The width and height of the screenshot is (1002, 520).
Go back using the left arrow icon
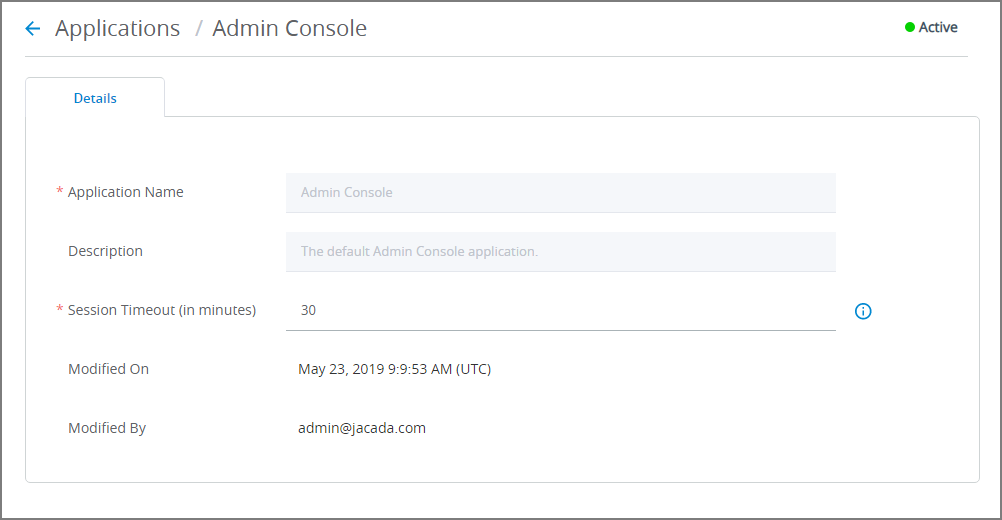click(33, 28)
